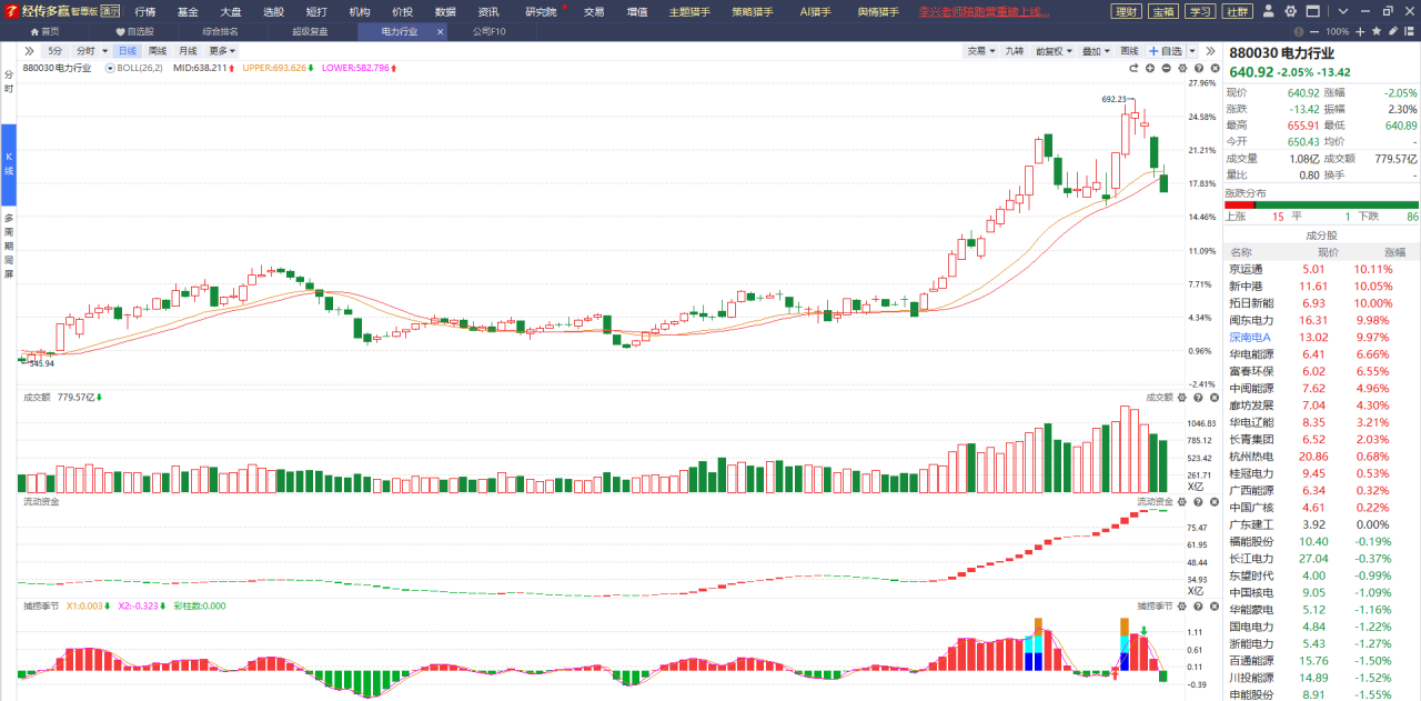Click the star favorite icon near 100%
The image size is (1421, 701).
pos(1377,32)
